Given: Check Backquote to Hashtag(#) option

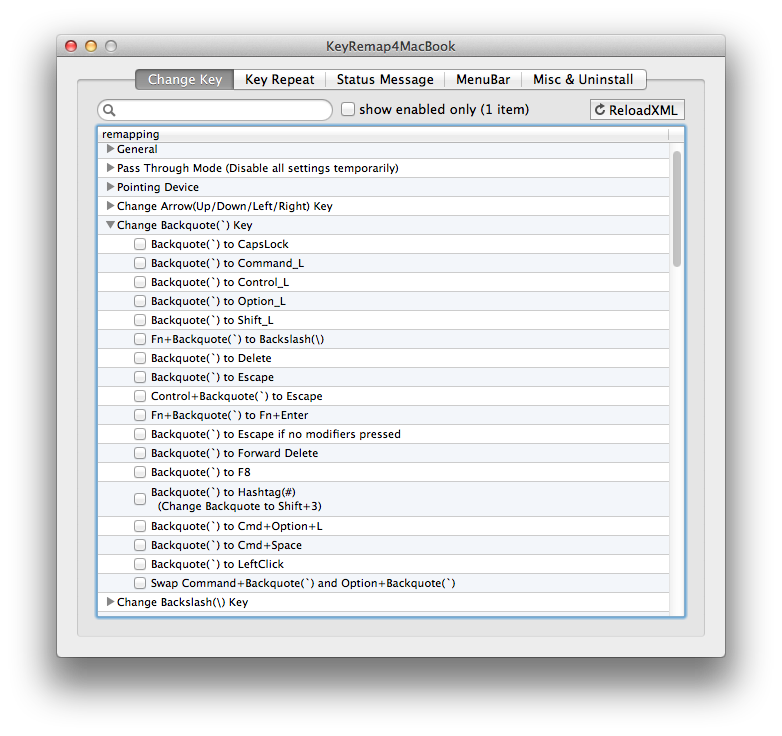Looking at the screenshot, I should pos(140,499).
